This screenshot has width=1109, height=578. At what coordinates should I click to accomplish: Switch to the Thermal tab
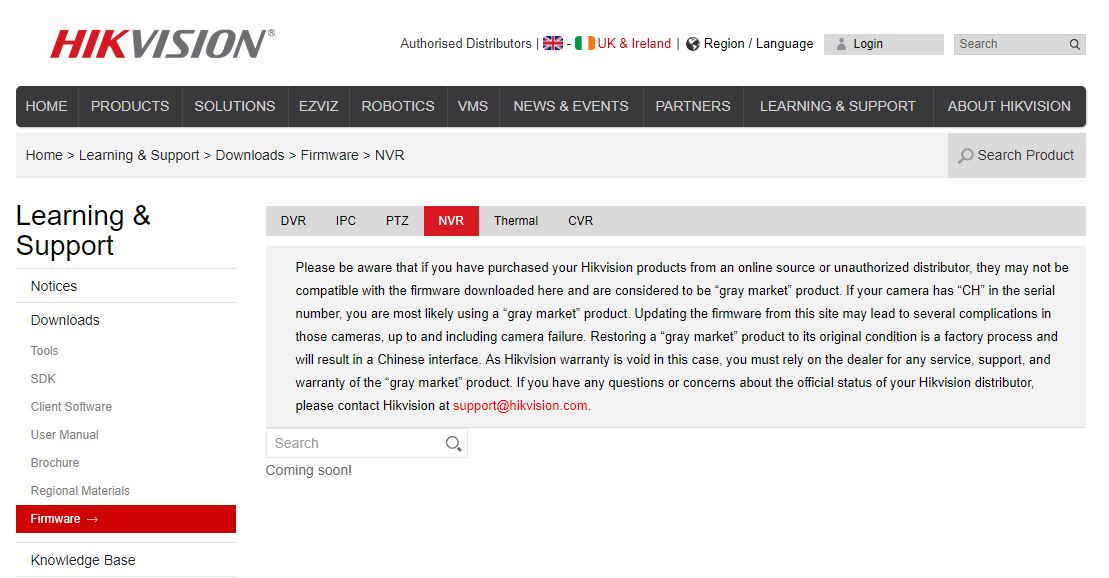[516, 221]
